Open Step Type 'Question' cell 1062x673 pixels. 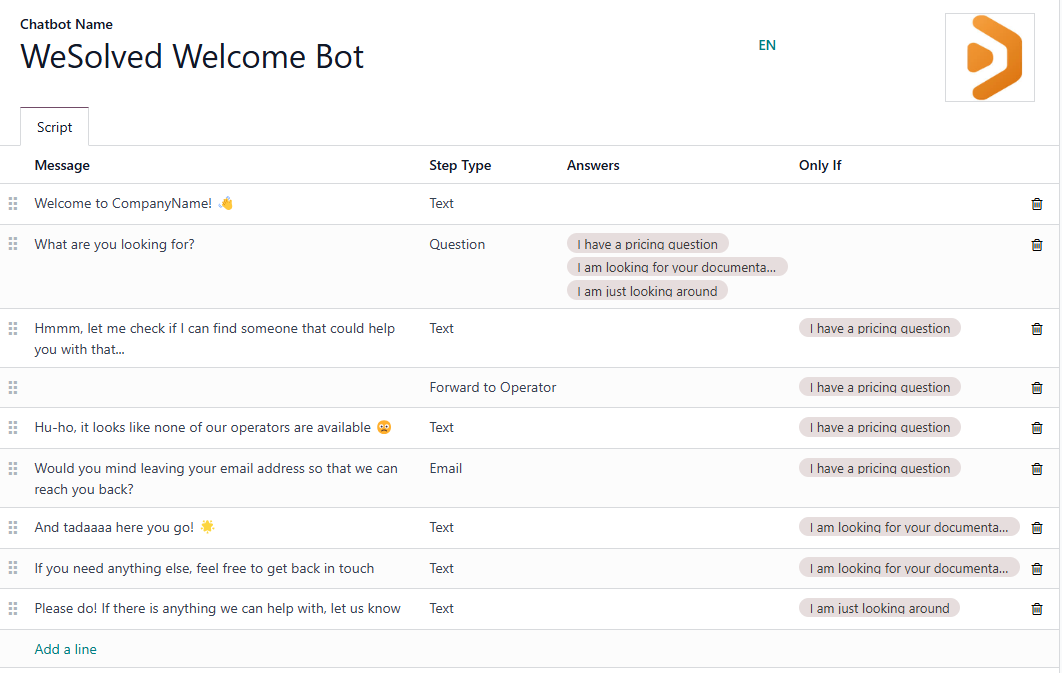pyautogui.click(x=457, y=244)
